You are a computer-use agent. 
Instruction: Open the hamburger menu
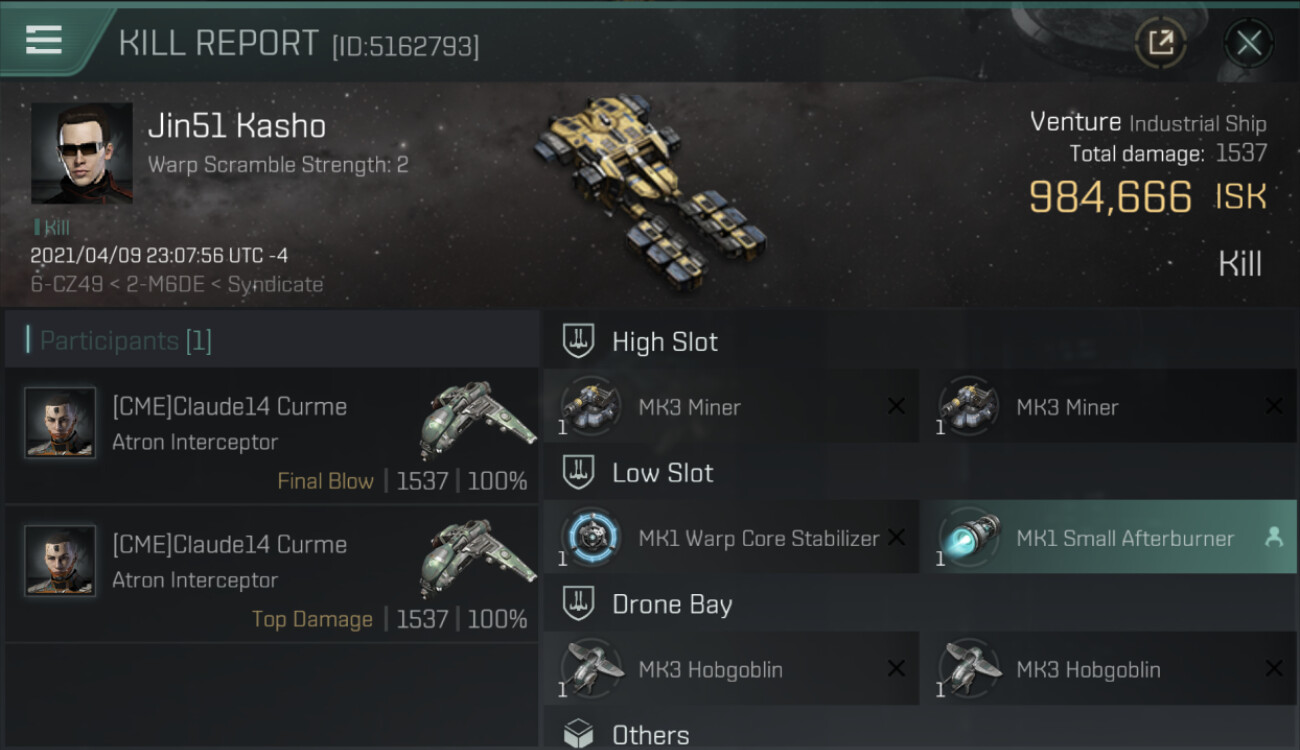pos(44,40)
